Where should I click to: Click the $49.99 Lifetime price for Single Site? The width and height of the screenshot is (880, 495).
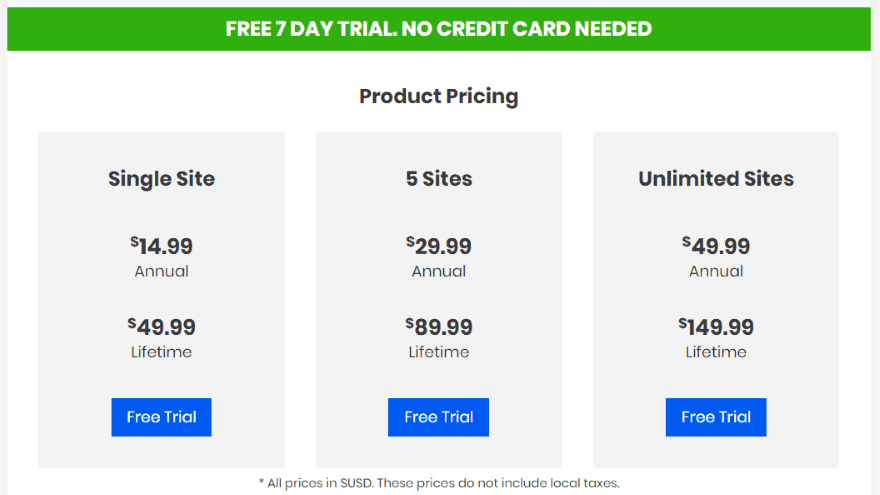(162, 327)
